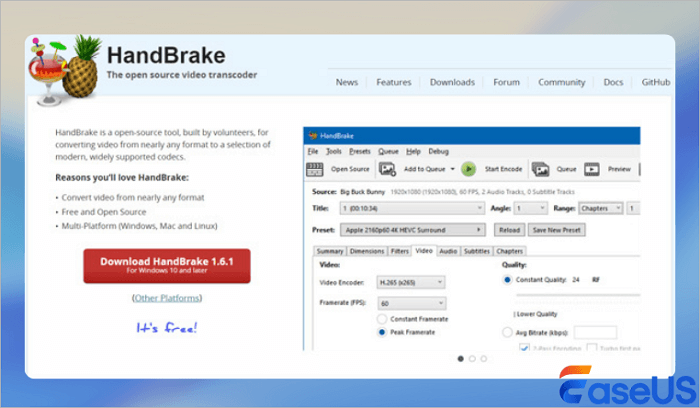Click the Avg Bitrate input field
The height and width of the screenshot is (408, 700).
point(594,332)
